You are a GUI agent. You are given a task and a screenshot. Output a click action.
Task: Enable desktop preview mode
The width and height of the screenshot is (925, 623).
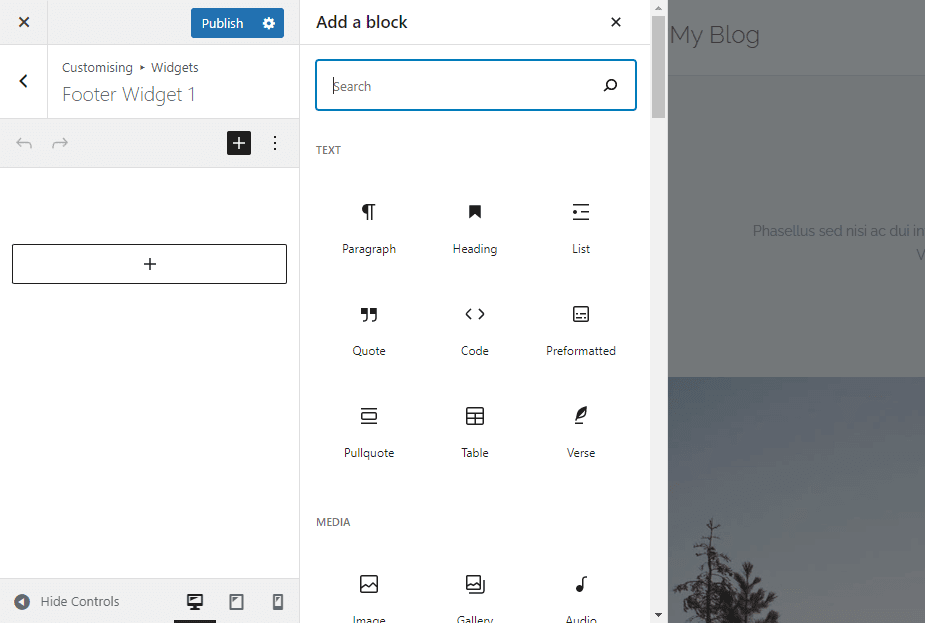click(x=194, y=601)
